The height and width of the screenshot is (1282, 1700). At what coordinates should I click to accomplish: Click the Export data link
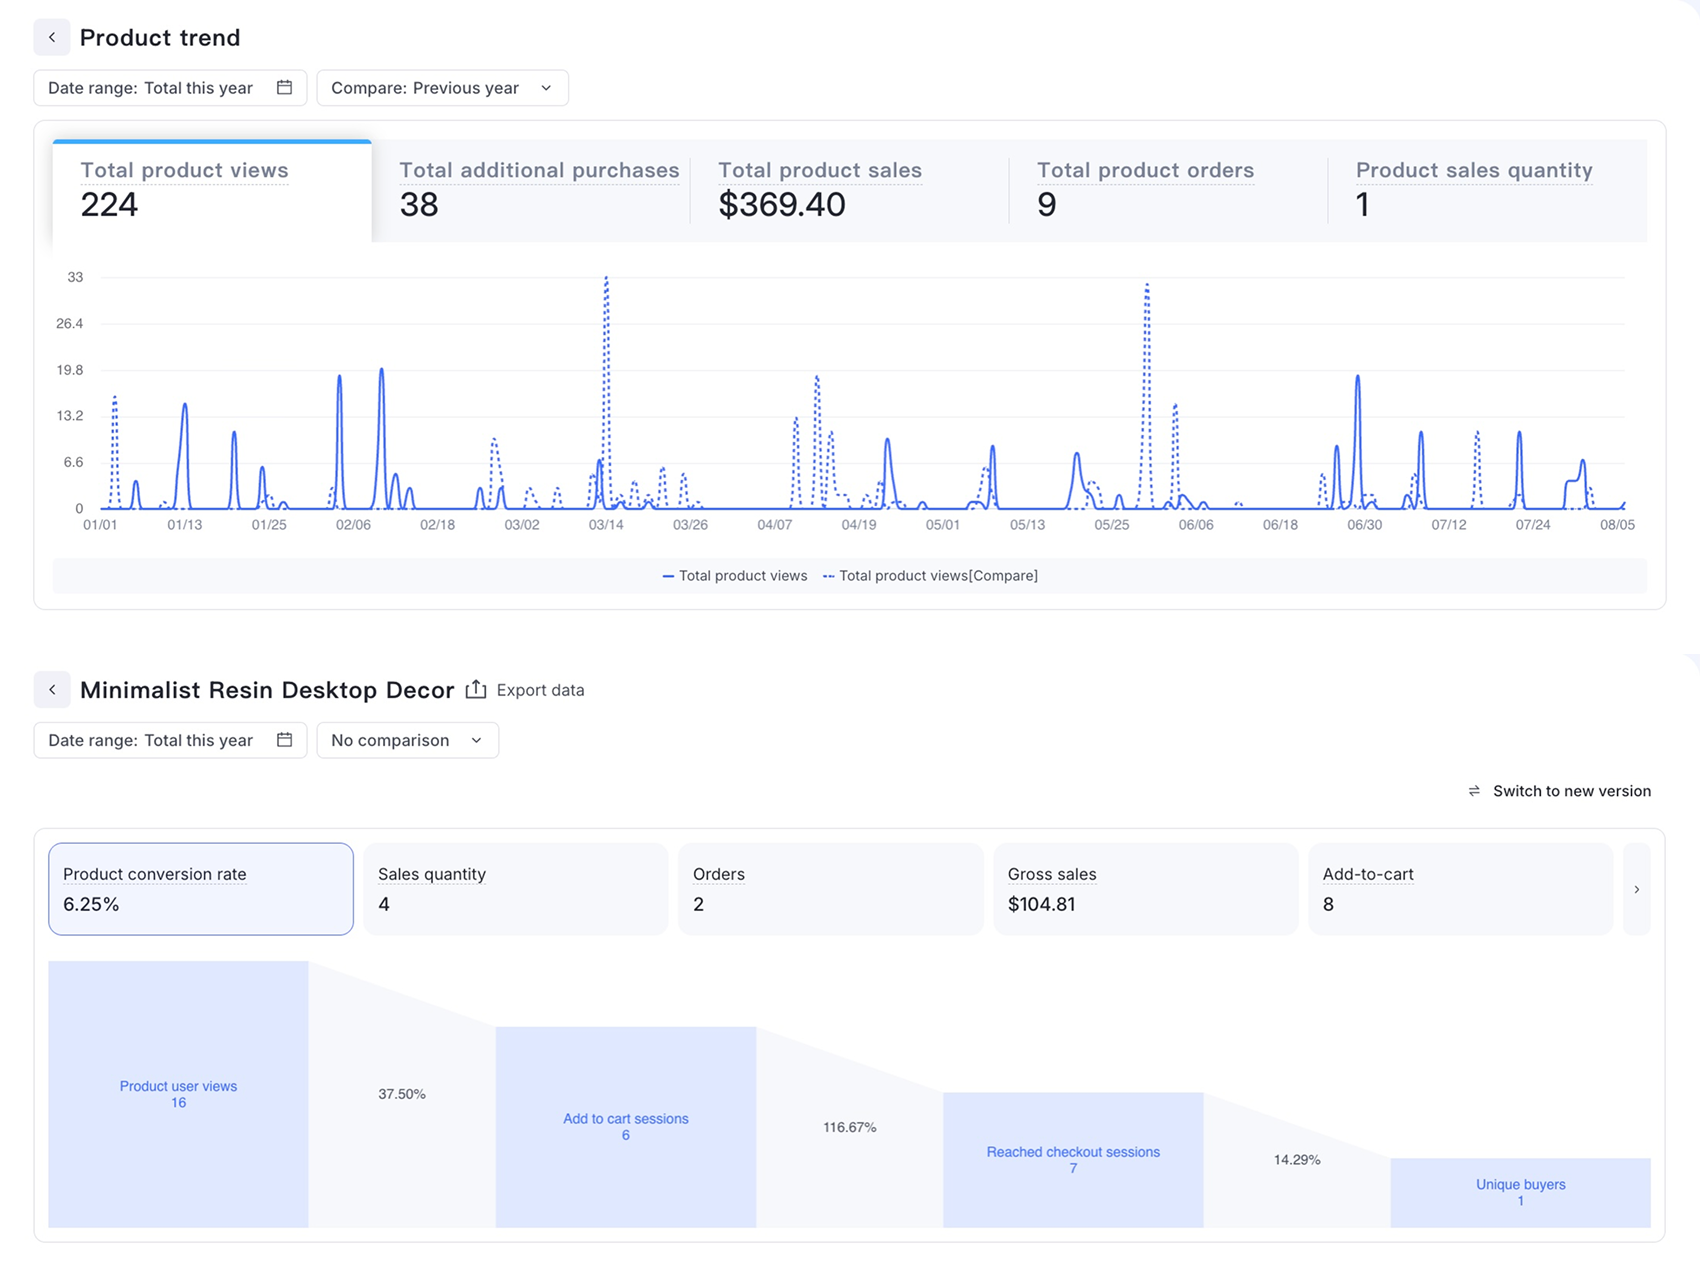540,690
